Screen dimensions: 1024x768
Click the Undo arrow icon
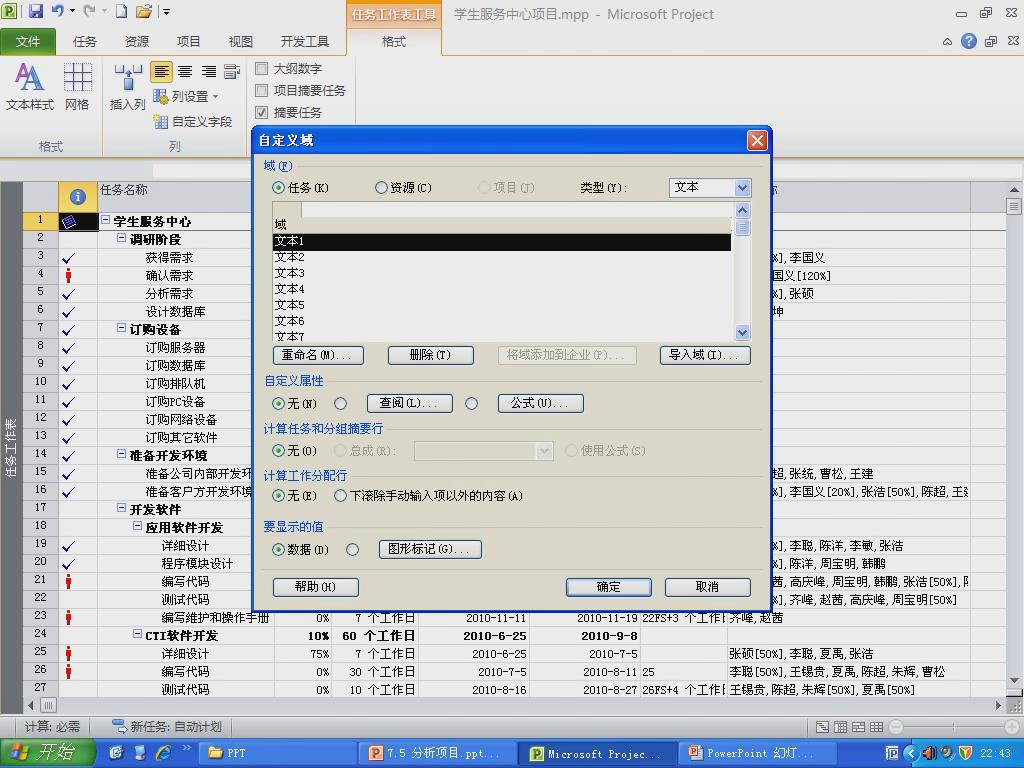[57, 11]
